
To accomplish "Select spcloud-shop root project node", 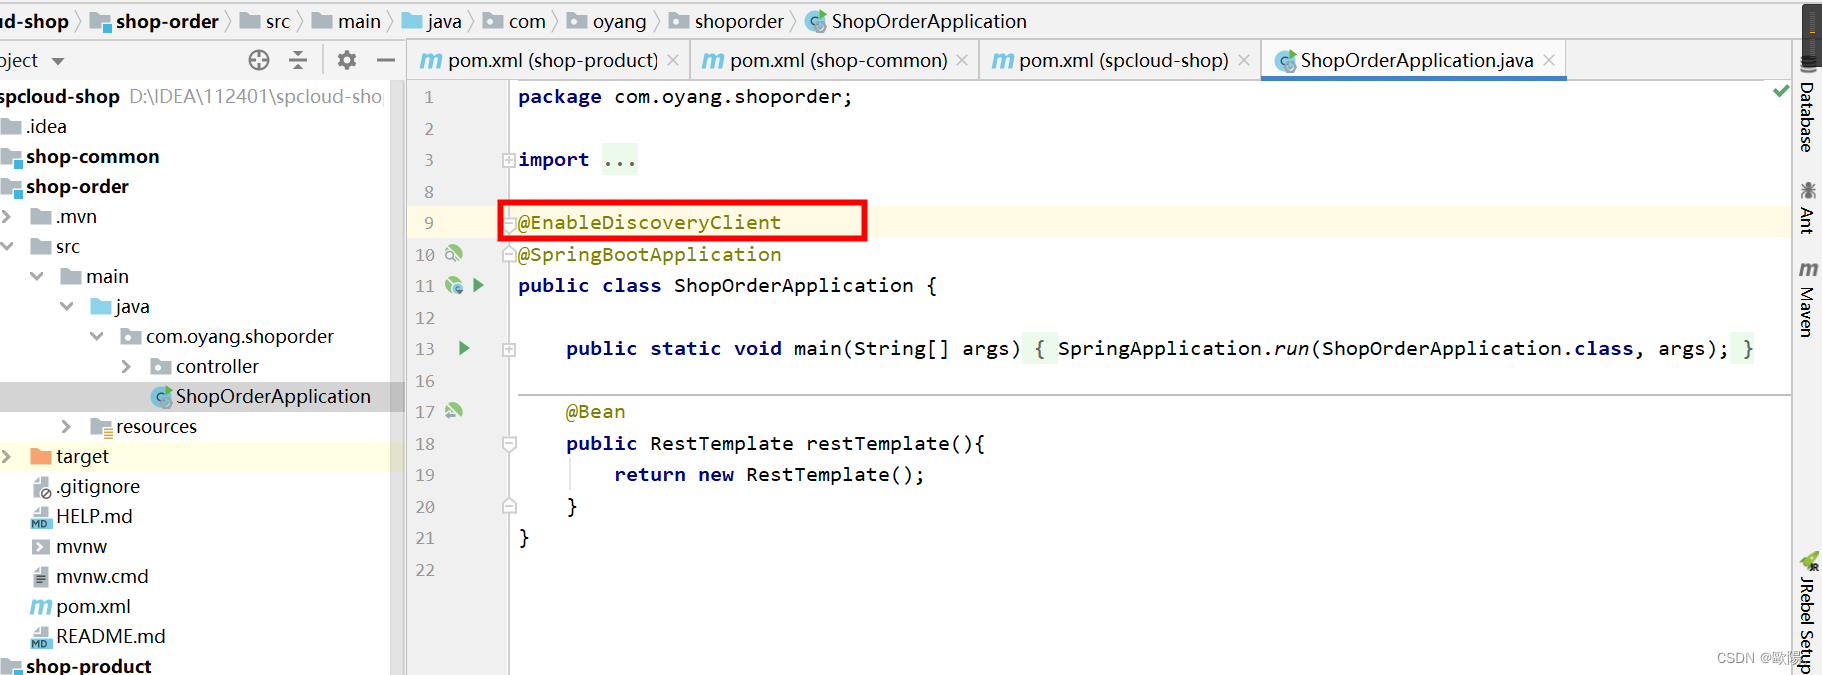I will pos(60,96).
